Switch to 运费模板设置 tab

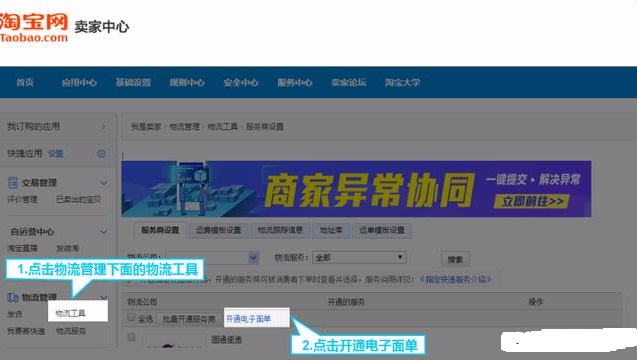(x=219, y=230)
